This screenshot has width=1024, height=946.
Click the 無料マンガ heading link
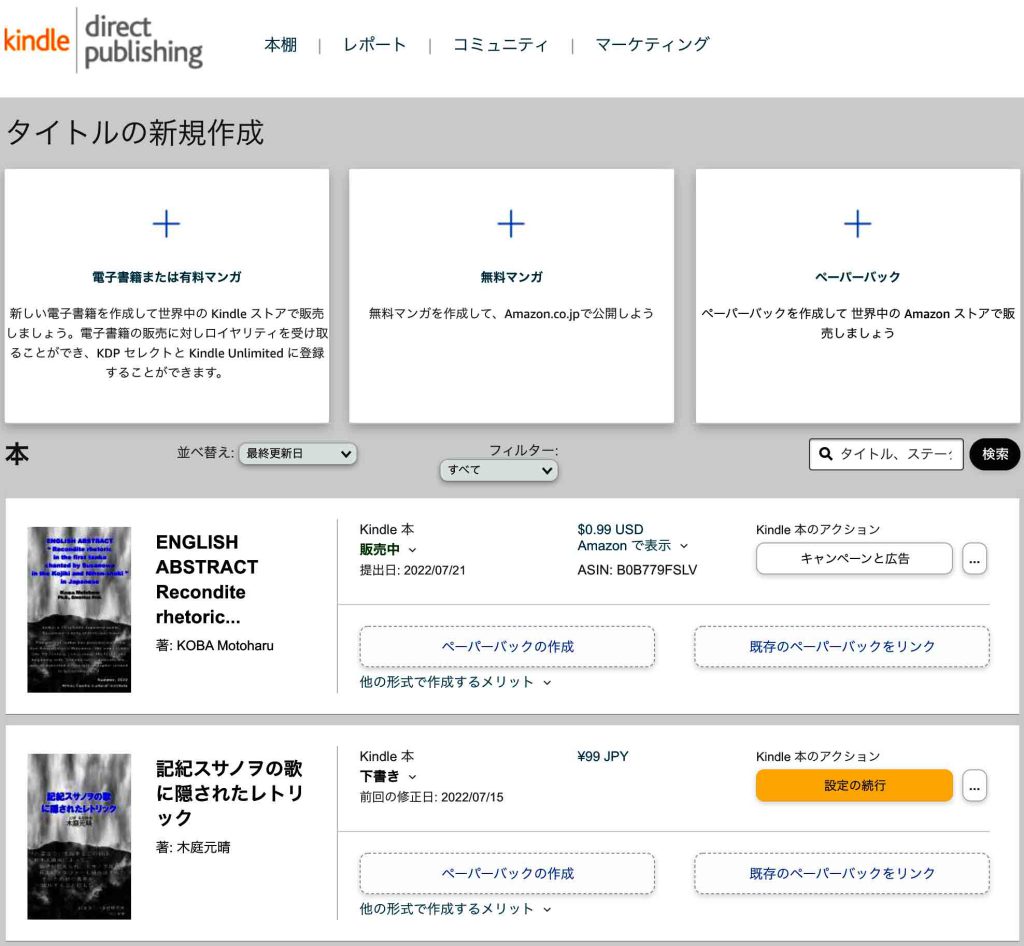pos(511,277)
